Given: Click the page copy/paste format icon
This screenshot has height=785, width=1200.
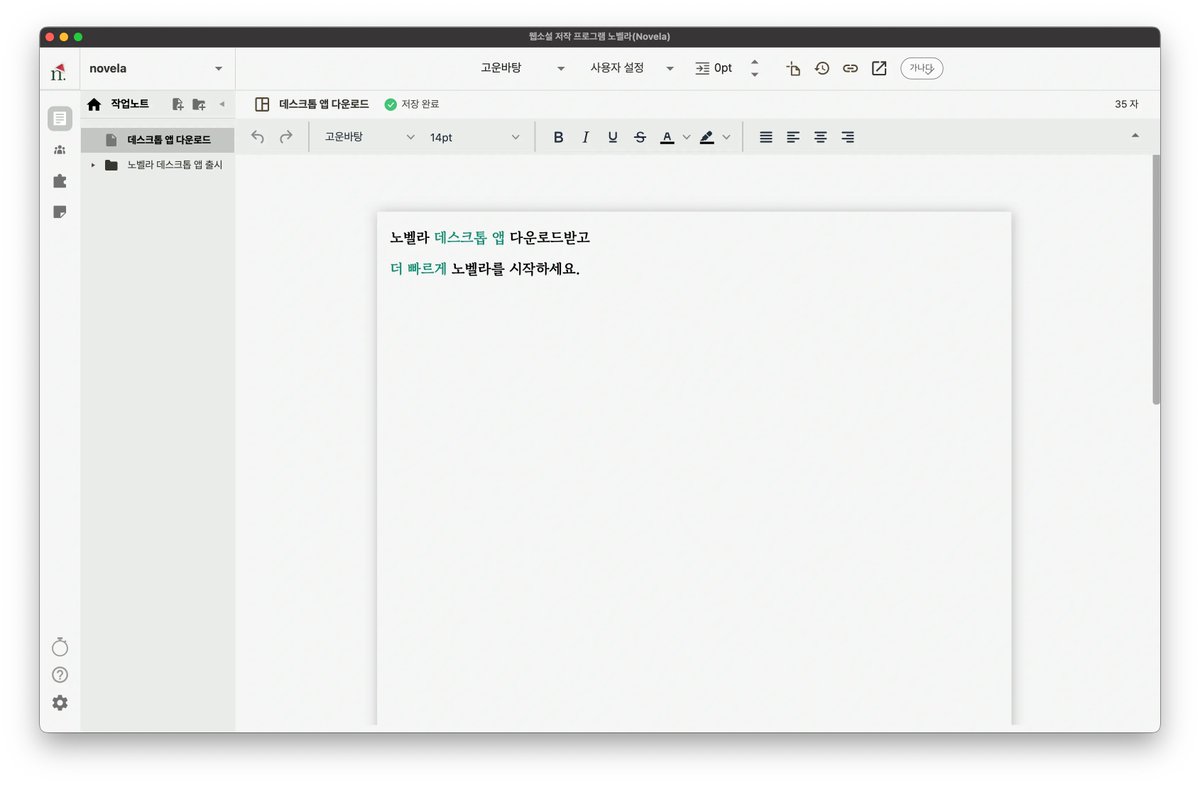Looking at the screenshot, I should coord(793,69).
